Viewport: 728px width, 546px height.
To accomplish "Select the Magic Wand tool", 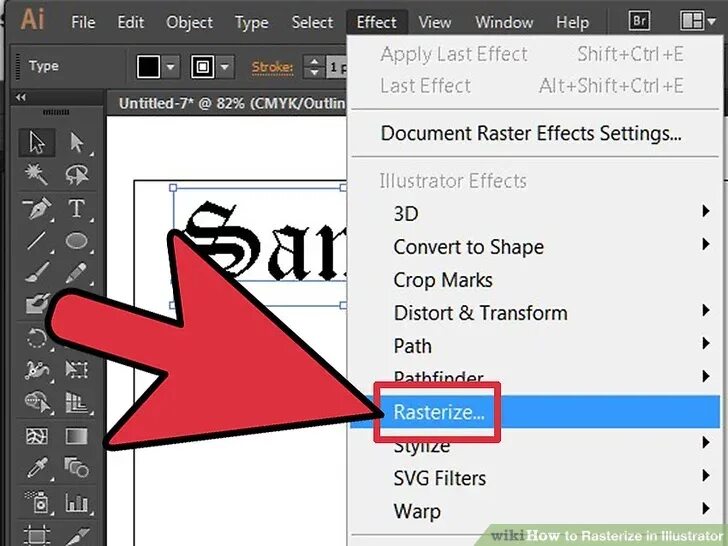I will click(x=37, y=175).
